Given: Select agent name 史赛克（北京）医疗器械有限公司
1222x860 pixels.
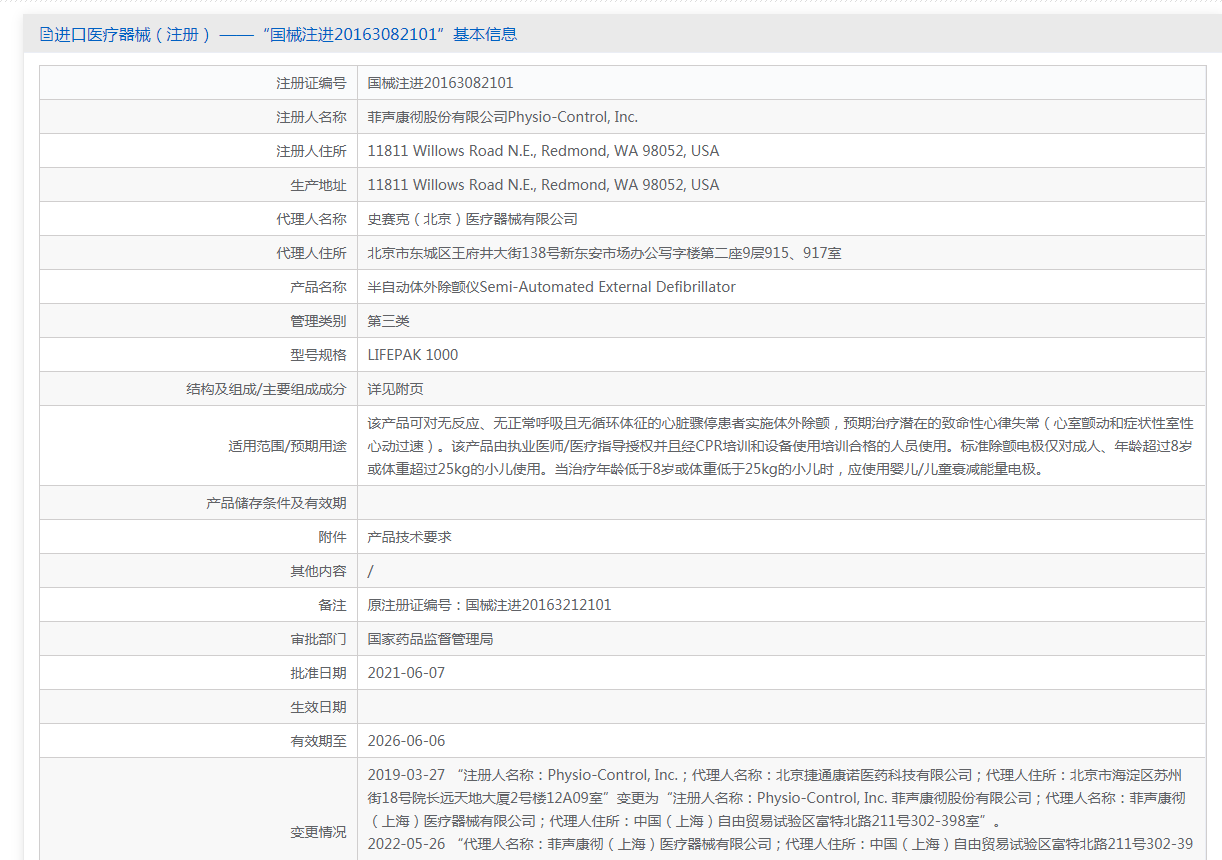Looking at the screenshot, I should (472, 219).
